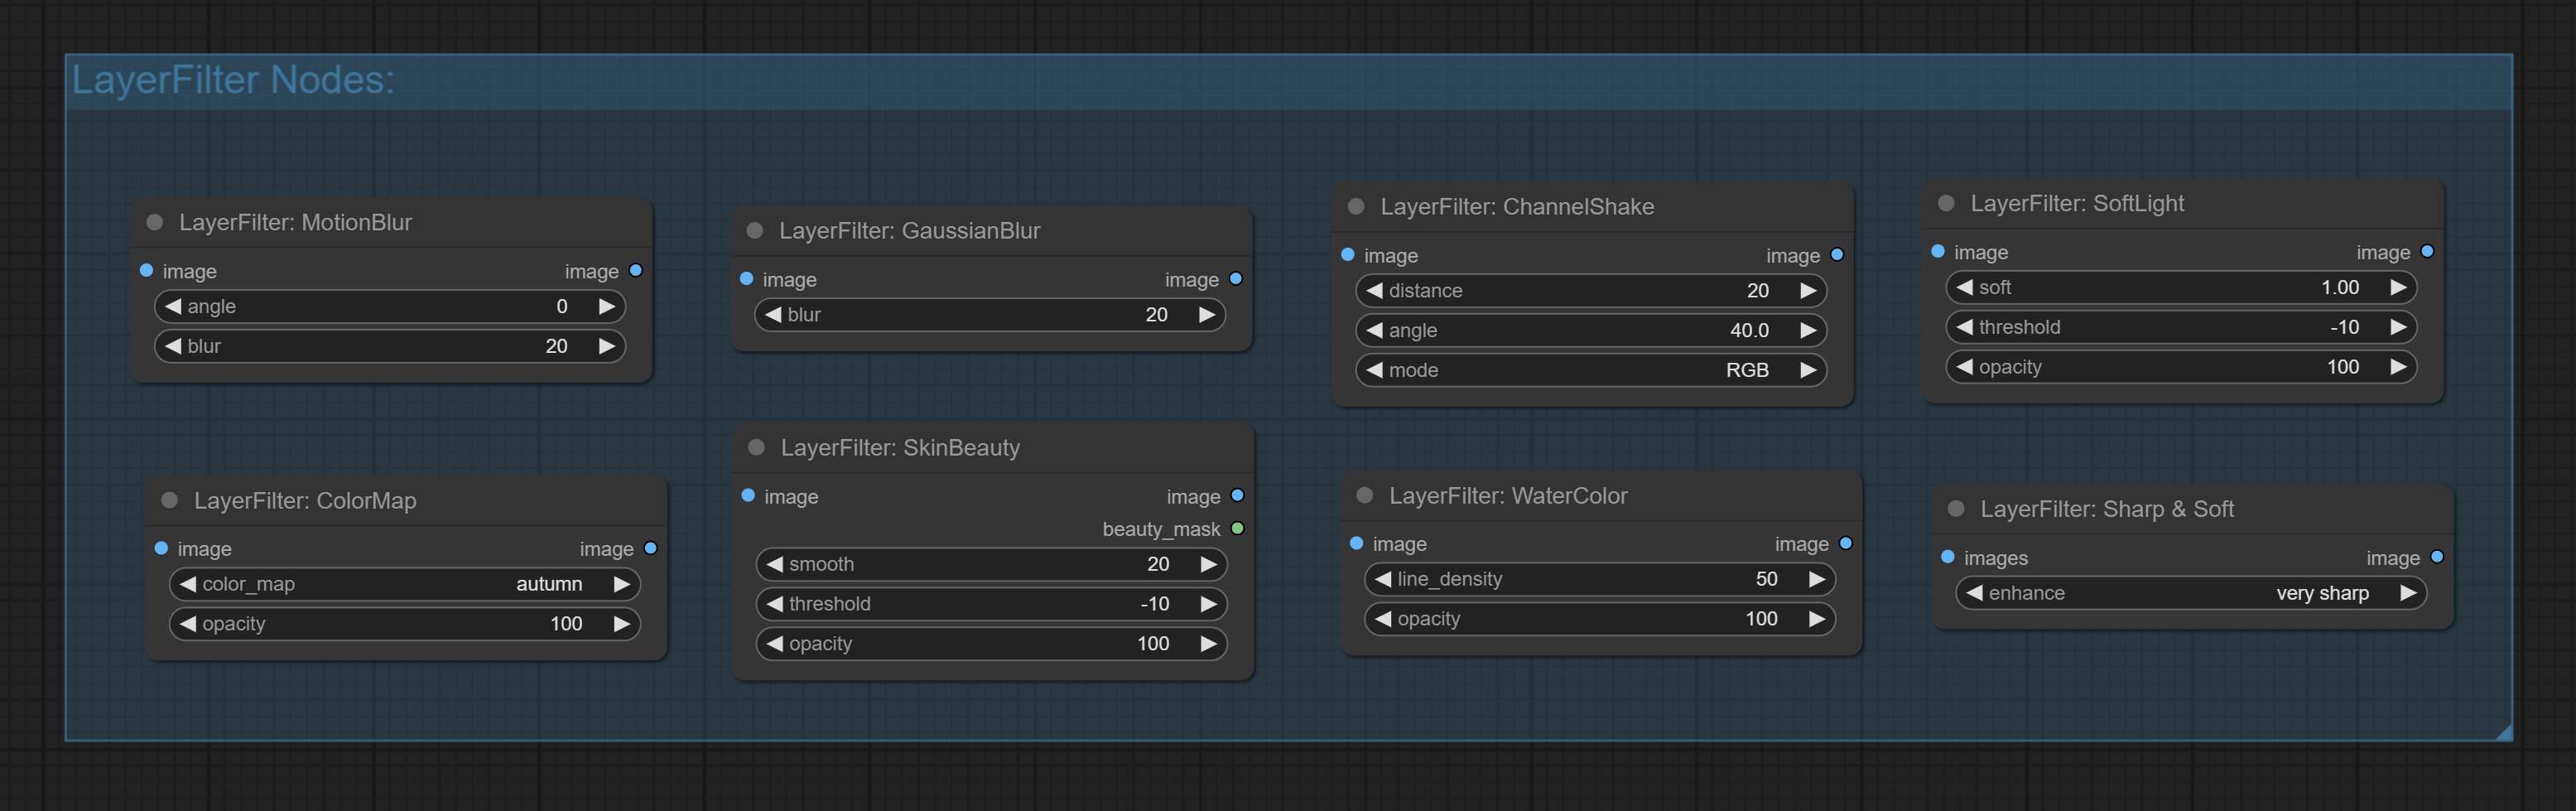Select the LayerFilter Nodes group title

click(233, 79)
